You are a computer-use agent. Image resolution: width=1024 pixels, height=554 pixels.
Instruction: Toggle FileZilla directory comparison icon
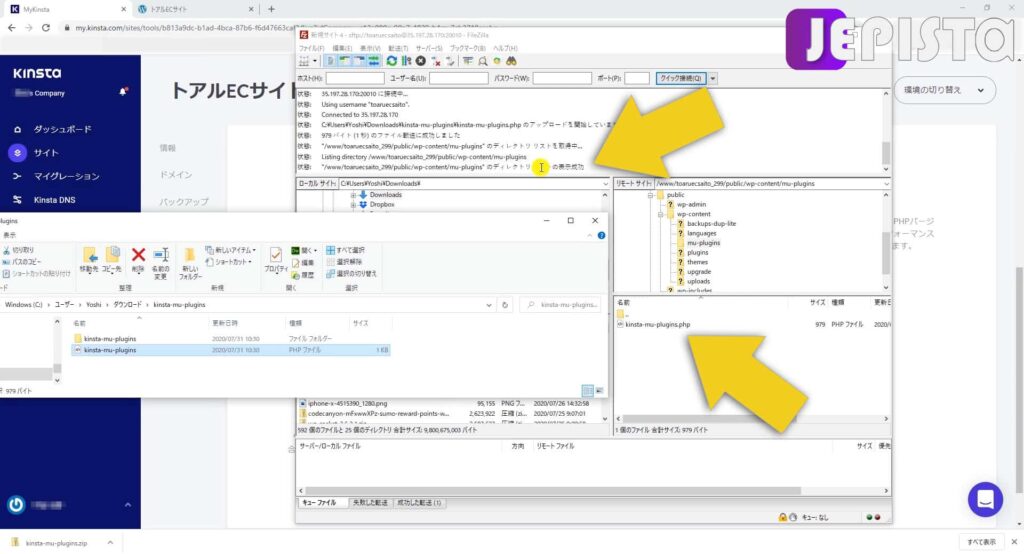click(x=483, y=61)
